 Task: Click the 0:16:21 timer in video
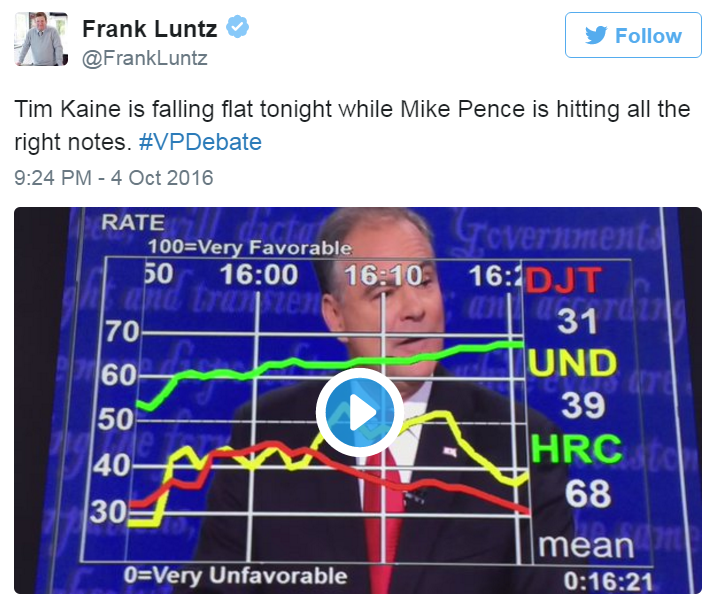click(x=608, y=582)
